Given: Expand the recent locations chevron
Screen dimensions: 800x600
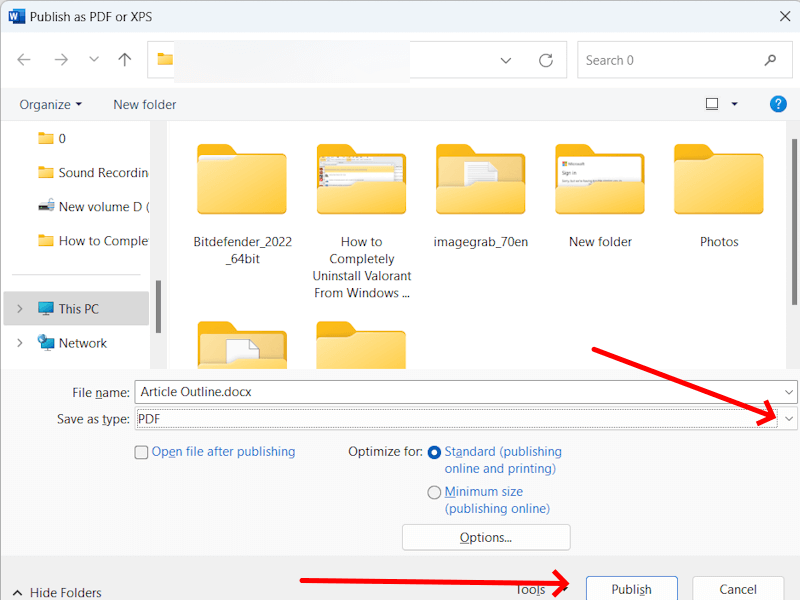Looking at the screenshot, I should [93, 60].
